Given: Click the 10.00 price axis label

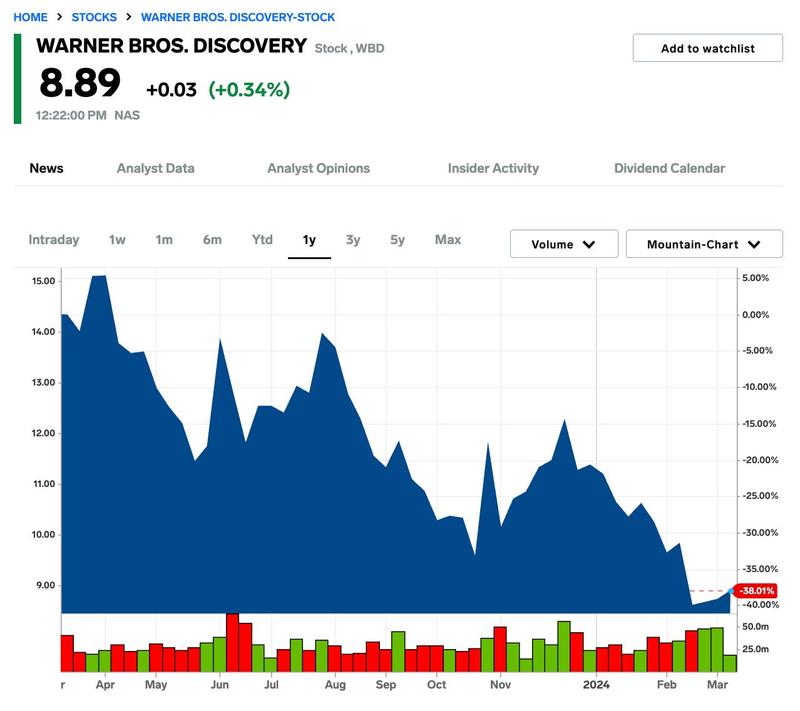Looking at the screenshot, I should (43, 535).
